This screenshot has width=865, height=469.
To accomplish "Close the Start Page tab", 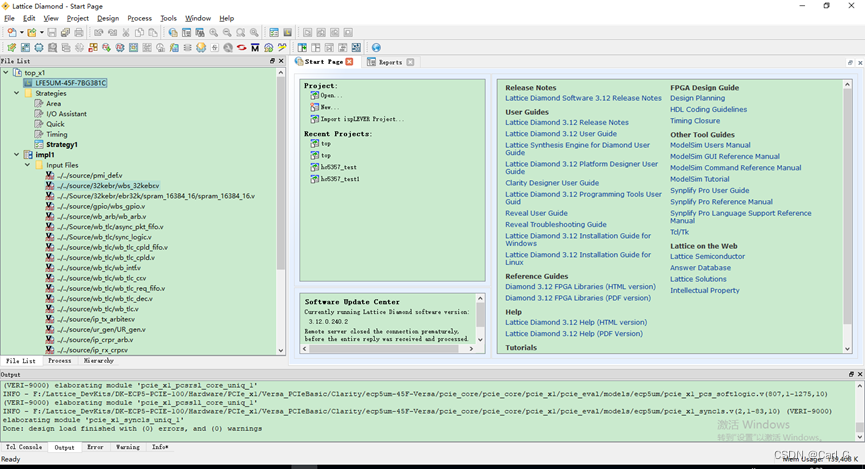I will coord(349,62).
